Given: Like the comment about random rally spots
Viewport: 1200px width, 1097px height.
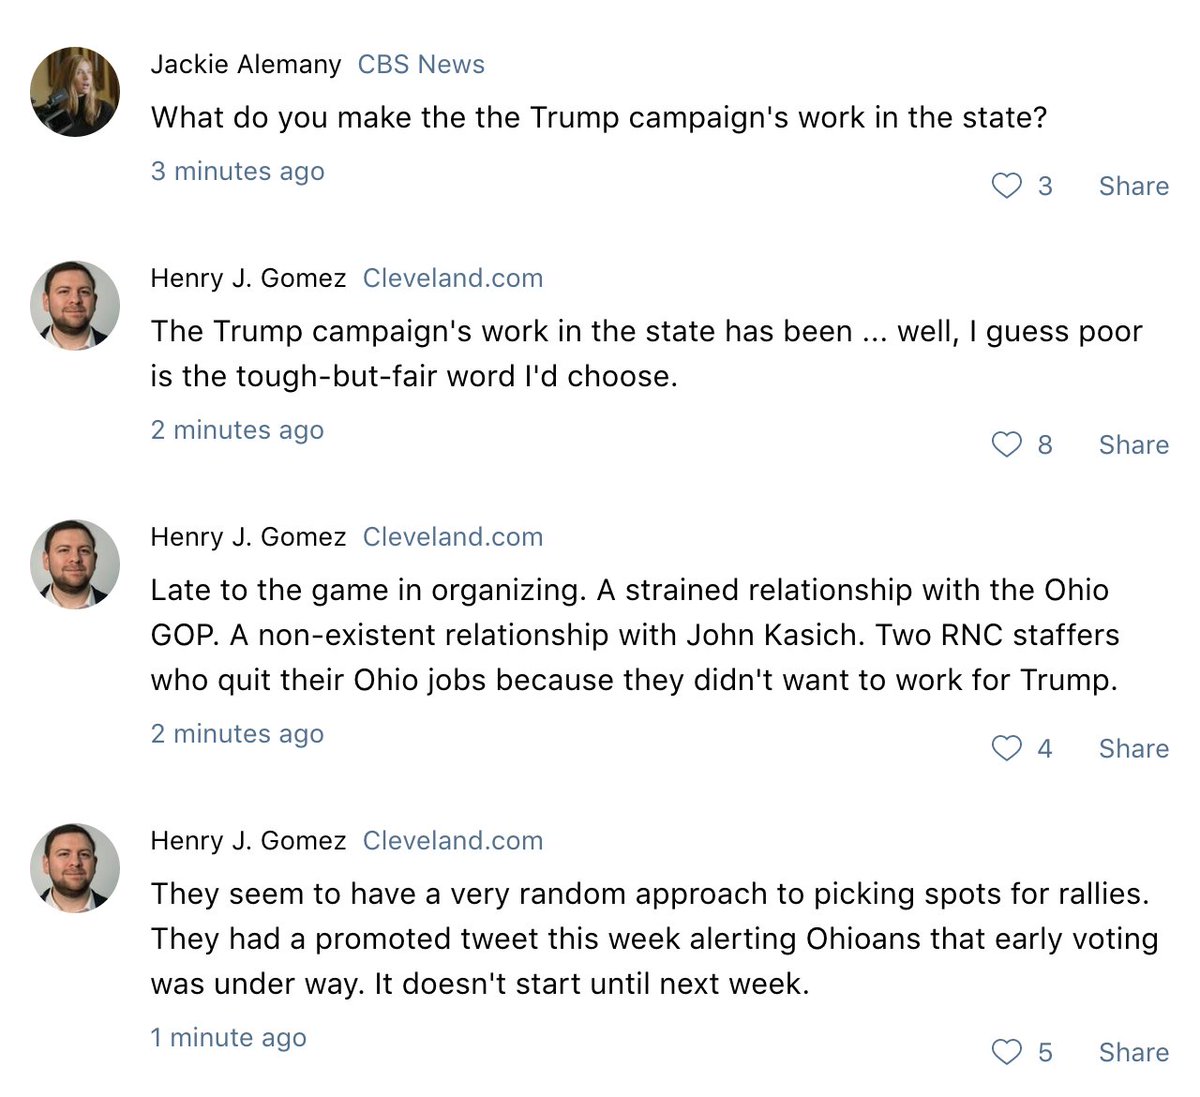Looking at the screenshot, I should (x=1006, y=1053).
